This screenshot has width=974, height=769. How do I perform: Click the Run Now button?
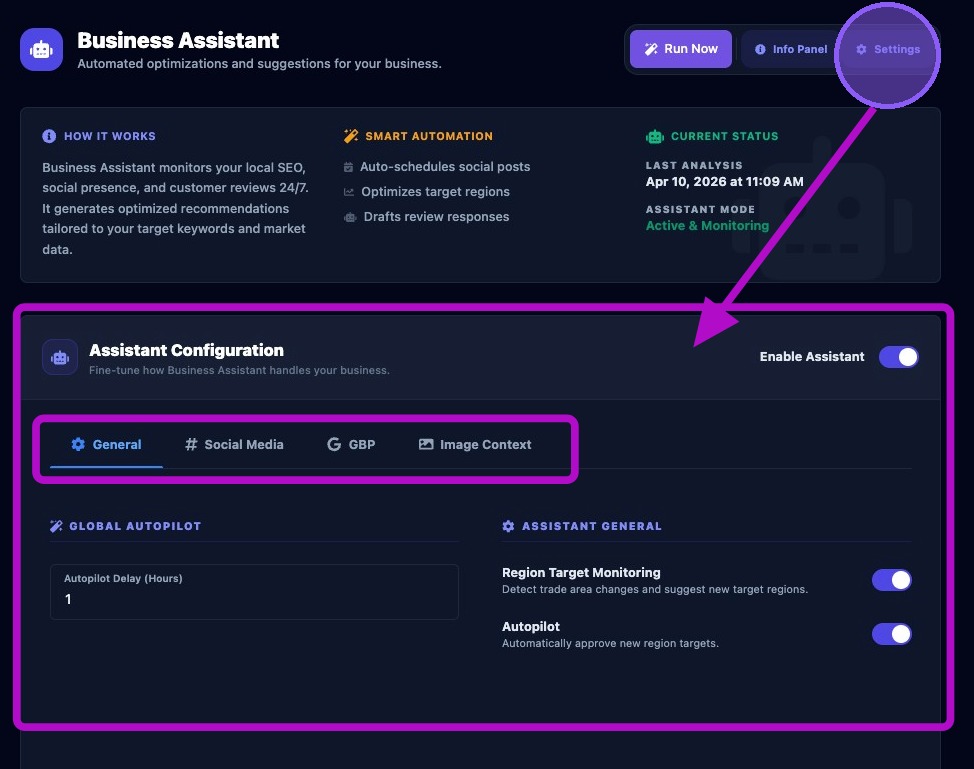681,49
